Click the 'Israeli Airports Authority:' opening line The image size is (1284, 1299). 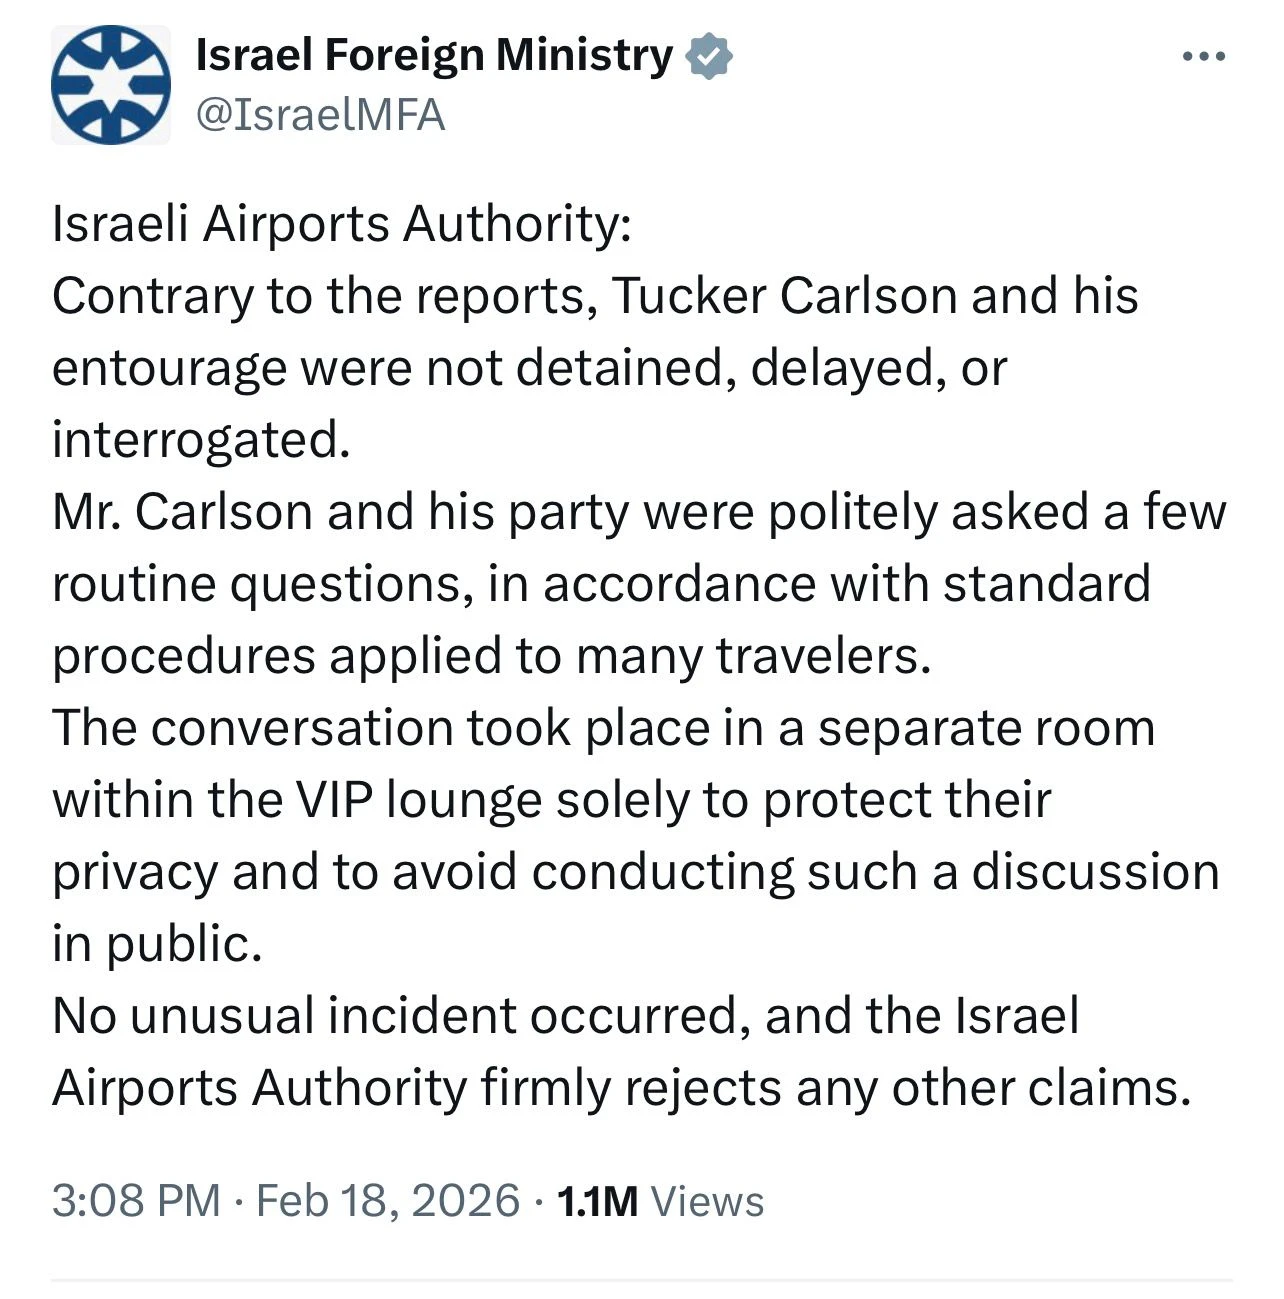[341, 223]
